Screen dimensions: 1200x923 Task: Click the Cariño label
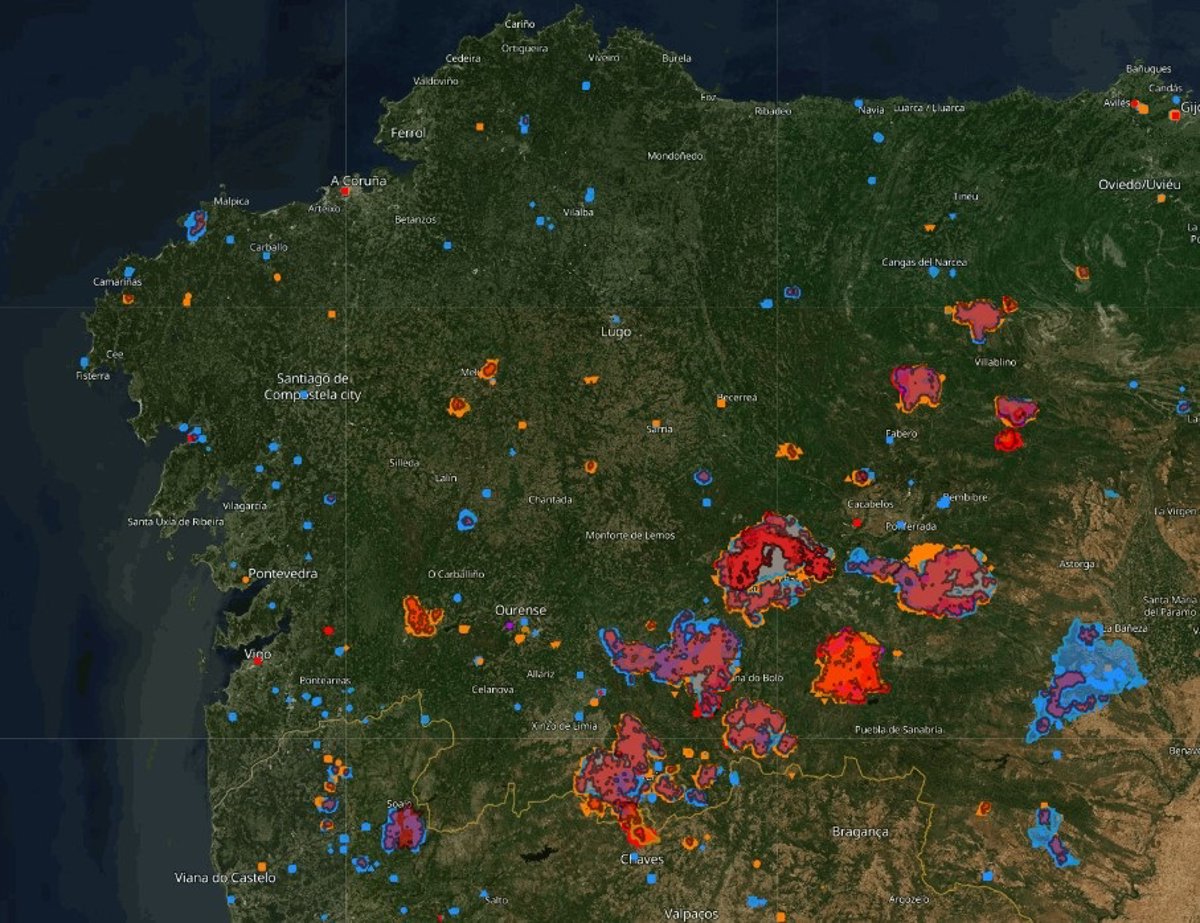[520, 24]
